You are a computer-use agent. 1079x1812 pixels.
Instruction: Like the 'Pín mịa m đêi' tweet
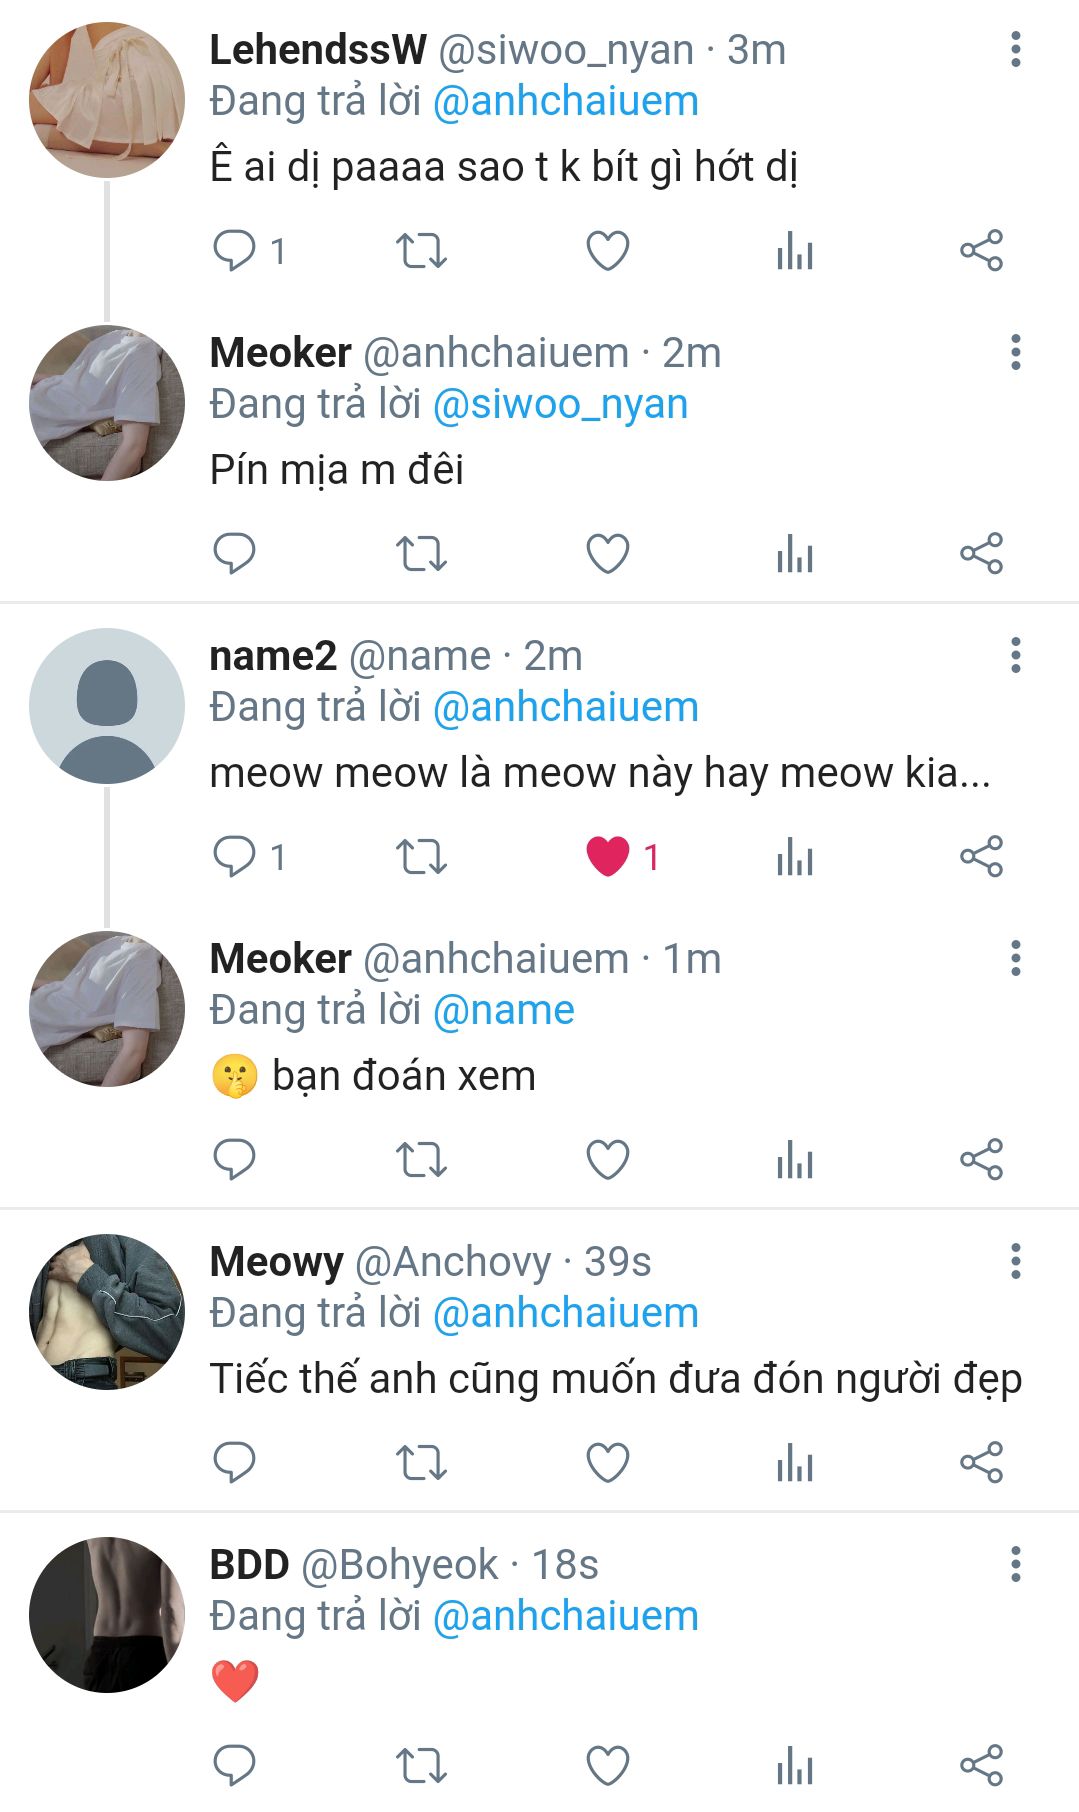click(x=607, y=553)
